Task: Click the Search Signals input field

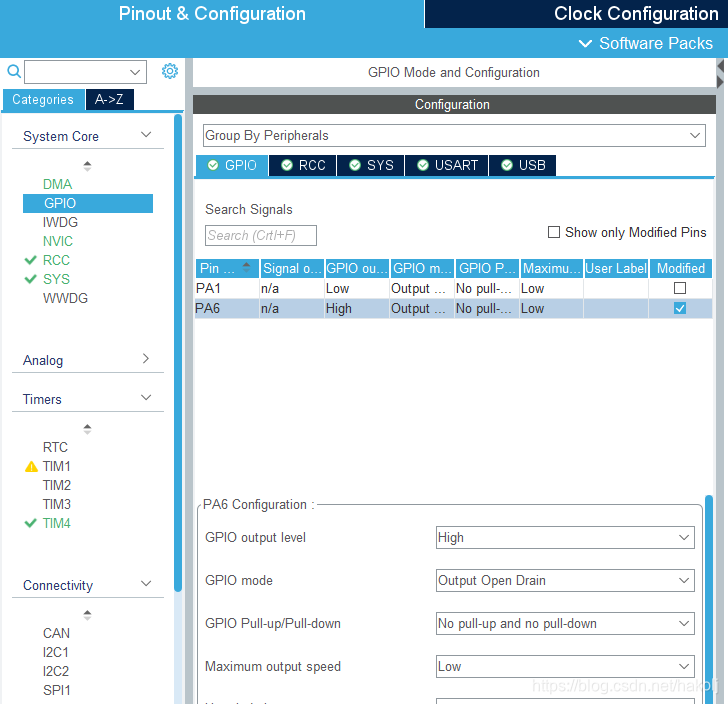Action: click(x=261, y=235)
